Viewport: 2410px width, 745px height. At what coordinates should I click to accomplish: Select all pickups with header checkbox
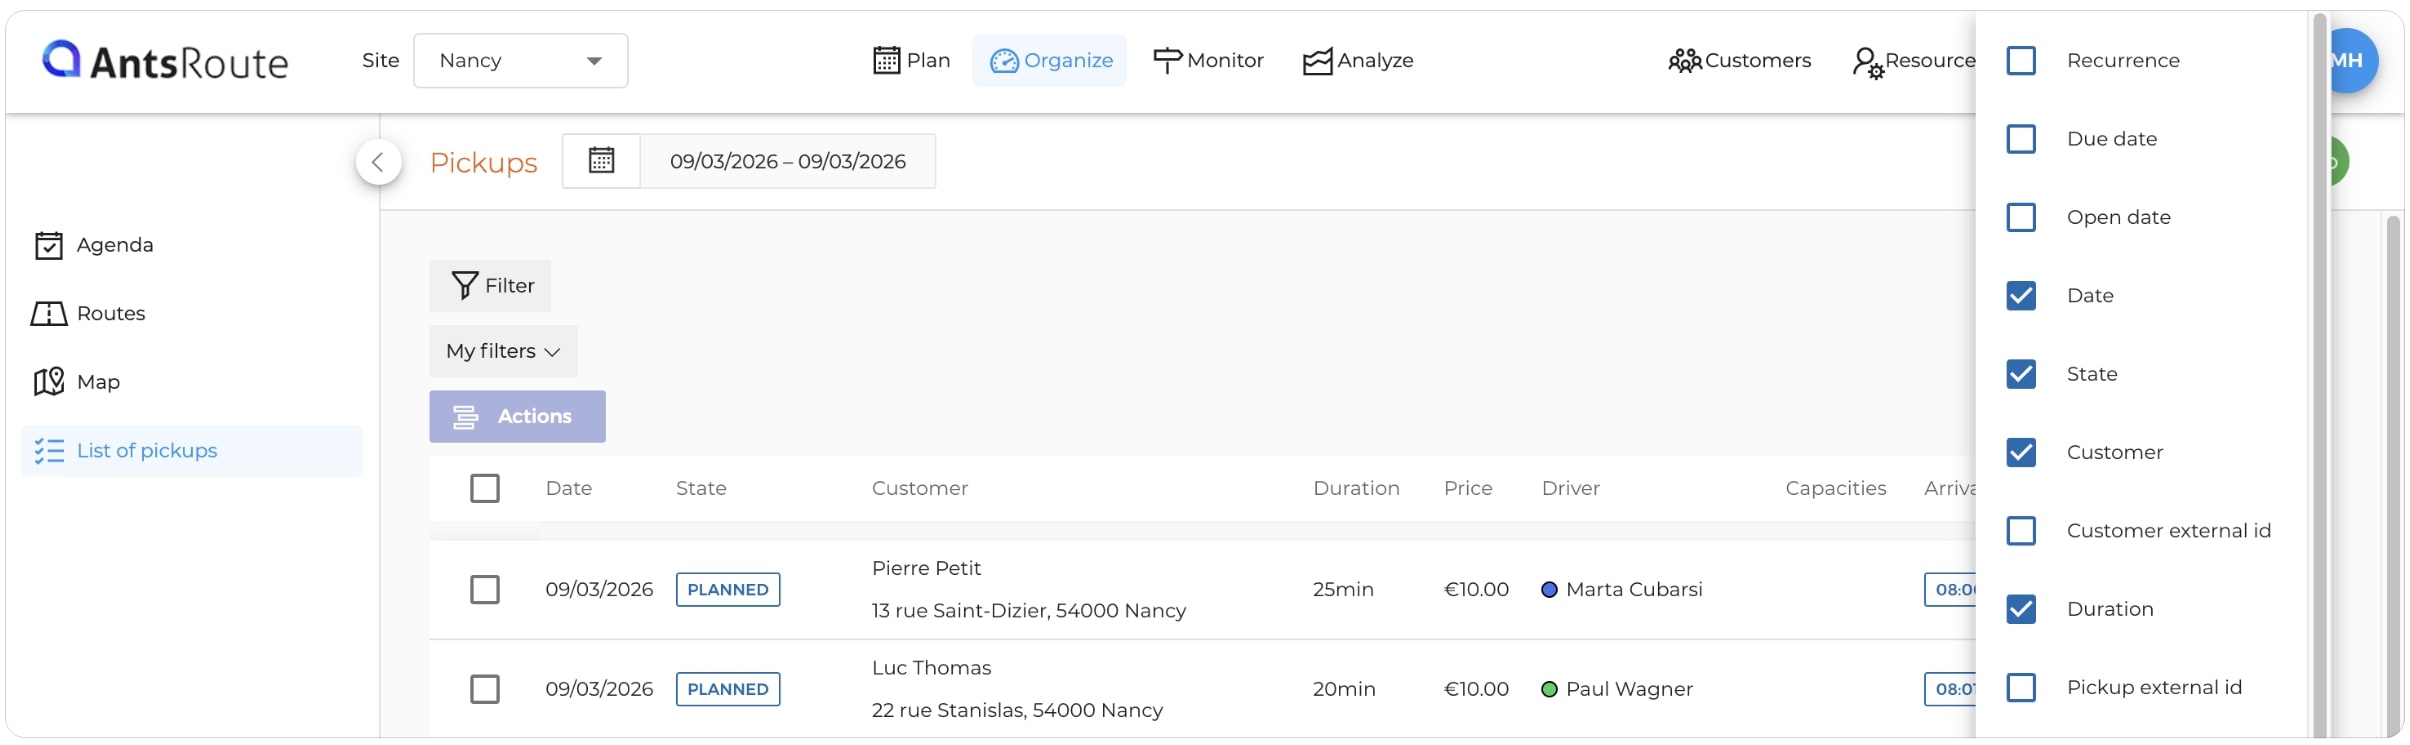point(485,488)
